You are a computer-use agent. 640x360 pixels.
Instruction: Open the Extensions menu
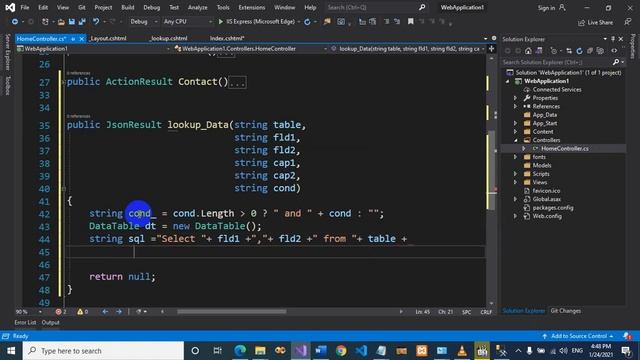coord(251,7)
